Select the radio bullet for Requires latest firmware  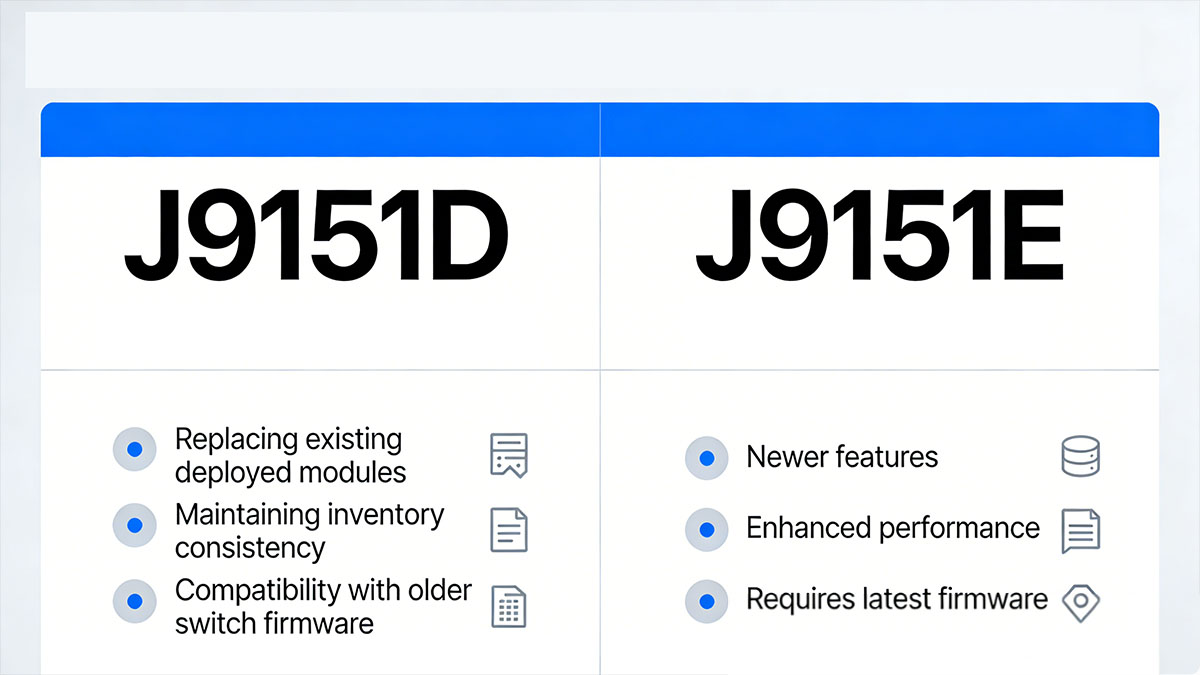click(707, 602)
